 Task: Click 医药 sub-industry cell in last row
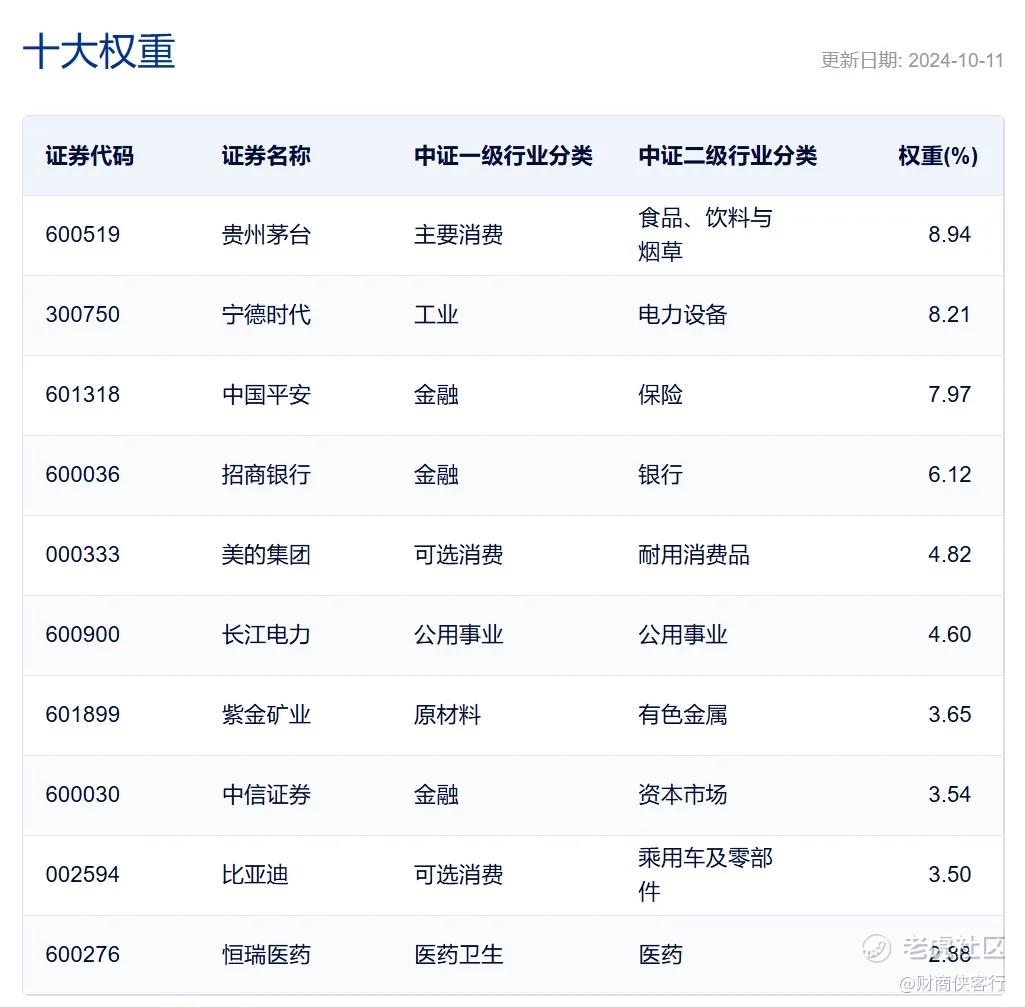point(660,955)
